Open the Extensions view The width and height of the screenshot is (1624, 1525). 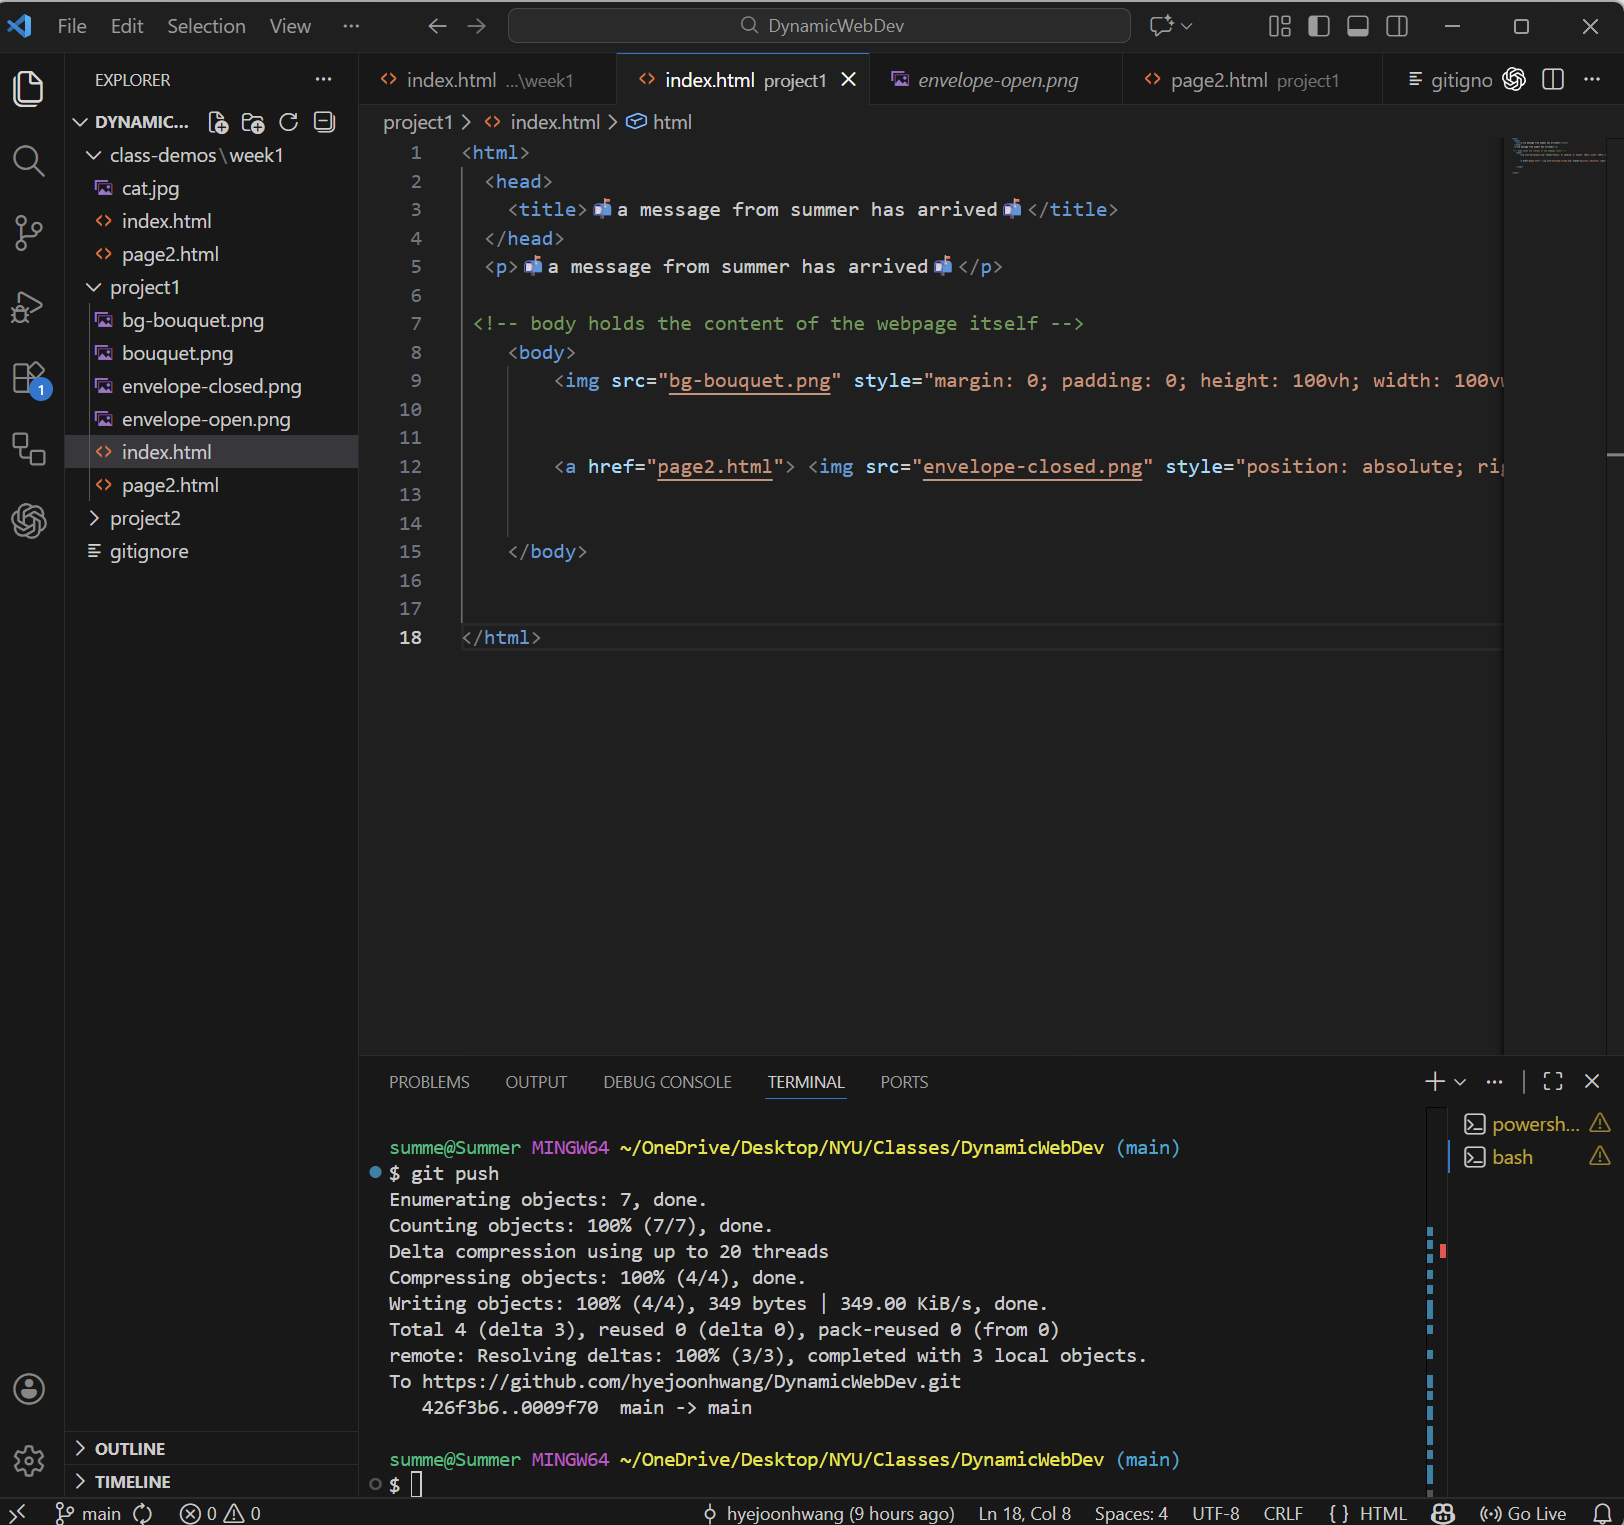28,379
